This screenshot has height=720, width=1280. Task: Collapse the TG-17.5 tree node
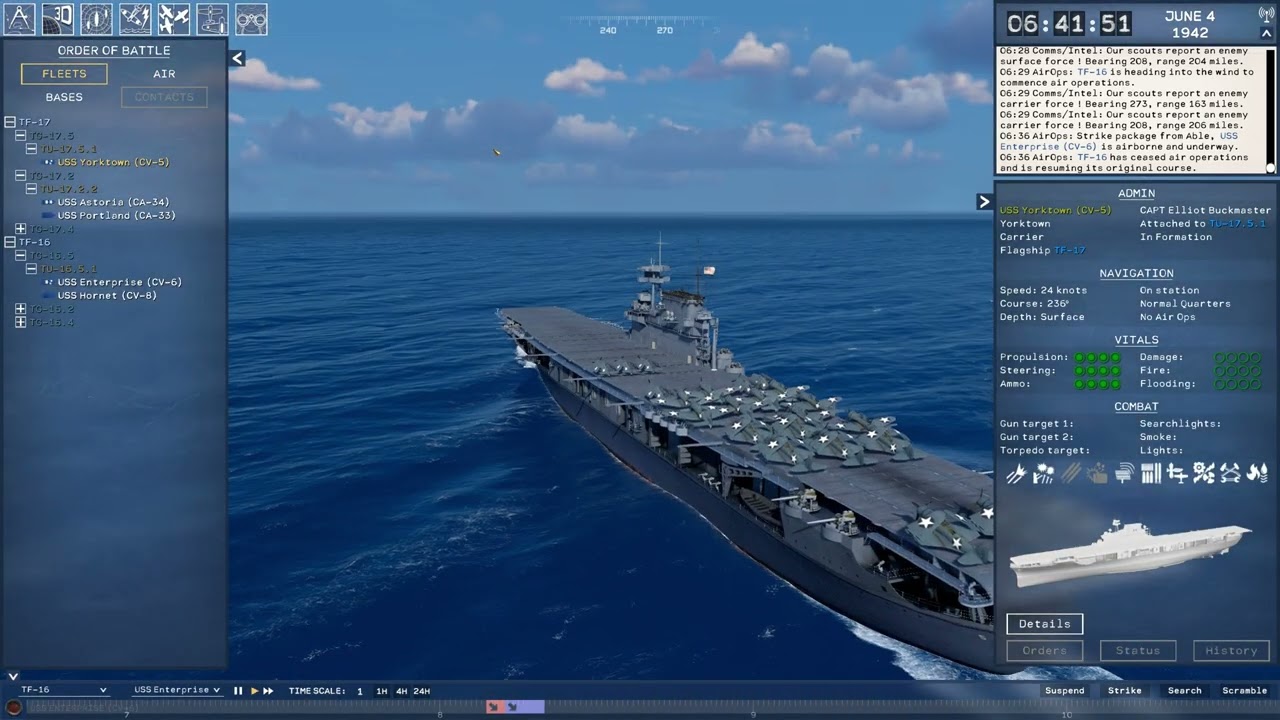click(21, 136)
